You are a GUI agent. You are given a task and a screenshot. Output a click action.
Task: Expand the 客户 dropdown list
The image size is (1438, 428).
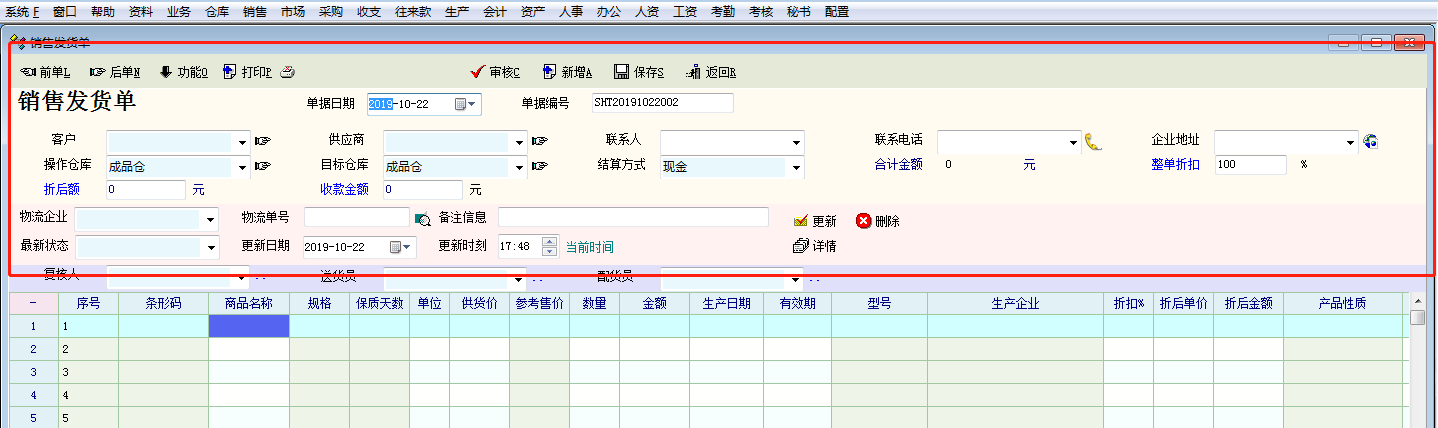pyautogui.click(x=242, y=142)
